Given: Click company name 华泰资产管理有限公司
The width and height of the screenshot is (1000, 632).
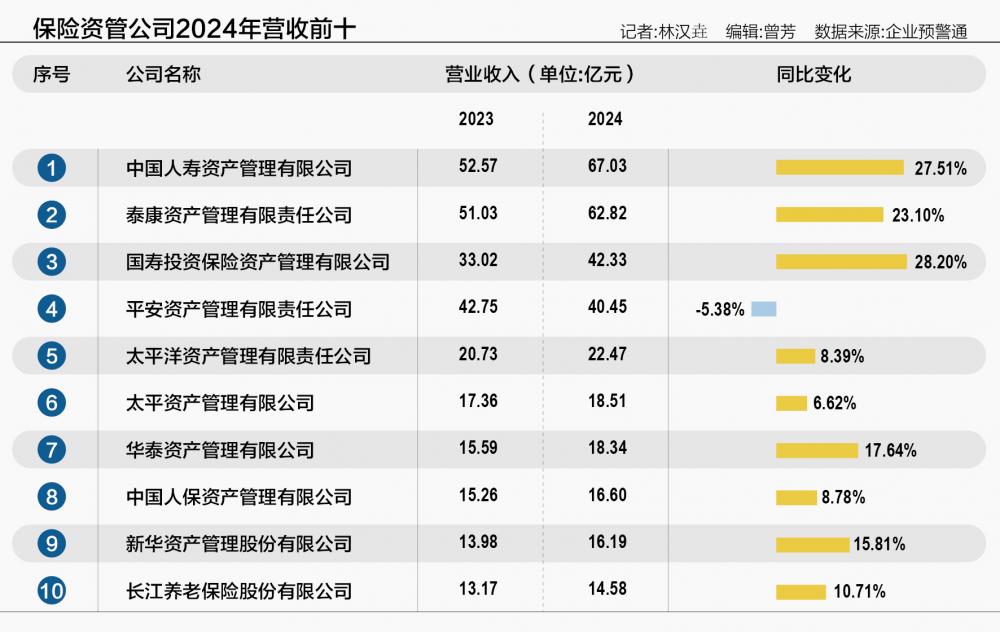Looking at the screenshot, I should click(220, 450).
